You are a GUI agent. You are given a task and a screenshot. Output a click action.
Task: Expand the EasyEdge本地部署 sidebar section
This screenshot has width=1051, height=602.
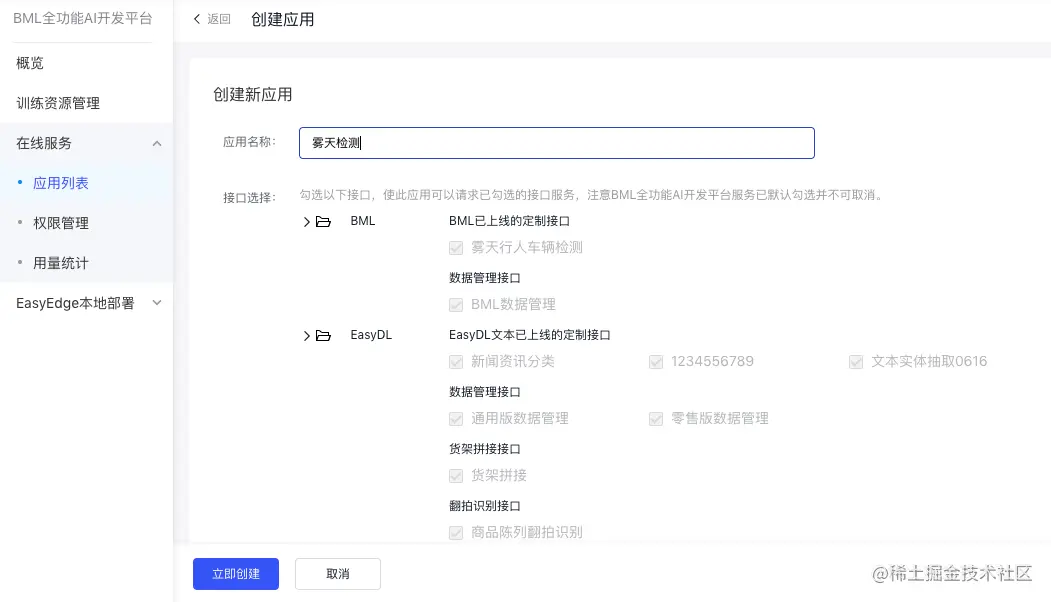pos(157,303)
